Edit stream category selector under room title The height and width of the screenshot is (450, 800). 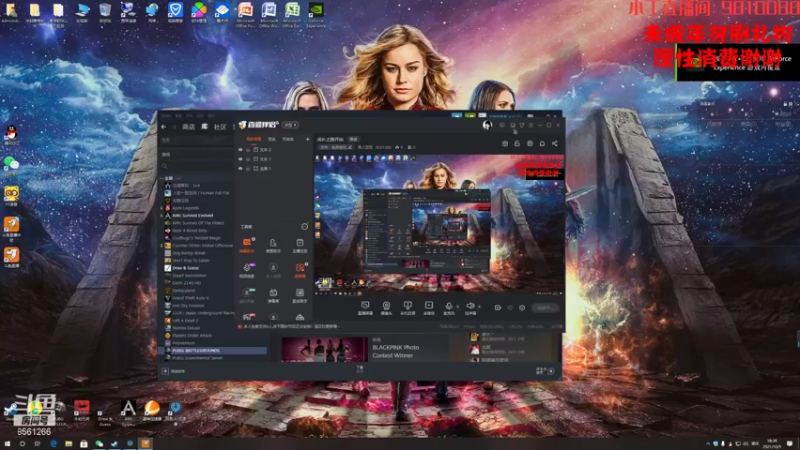click(335, 147)
